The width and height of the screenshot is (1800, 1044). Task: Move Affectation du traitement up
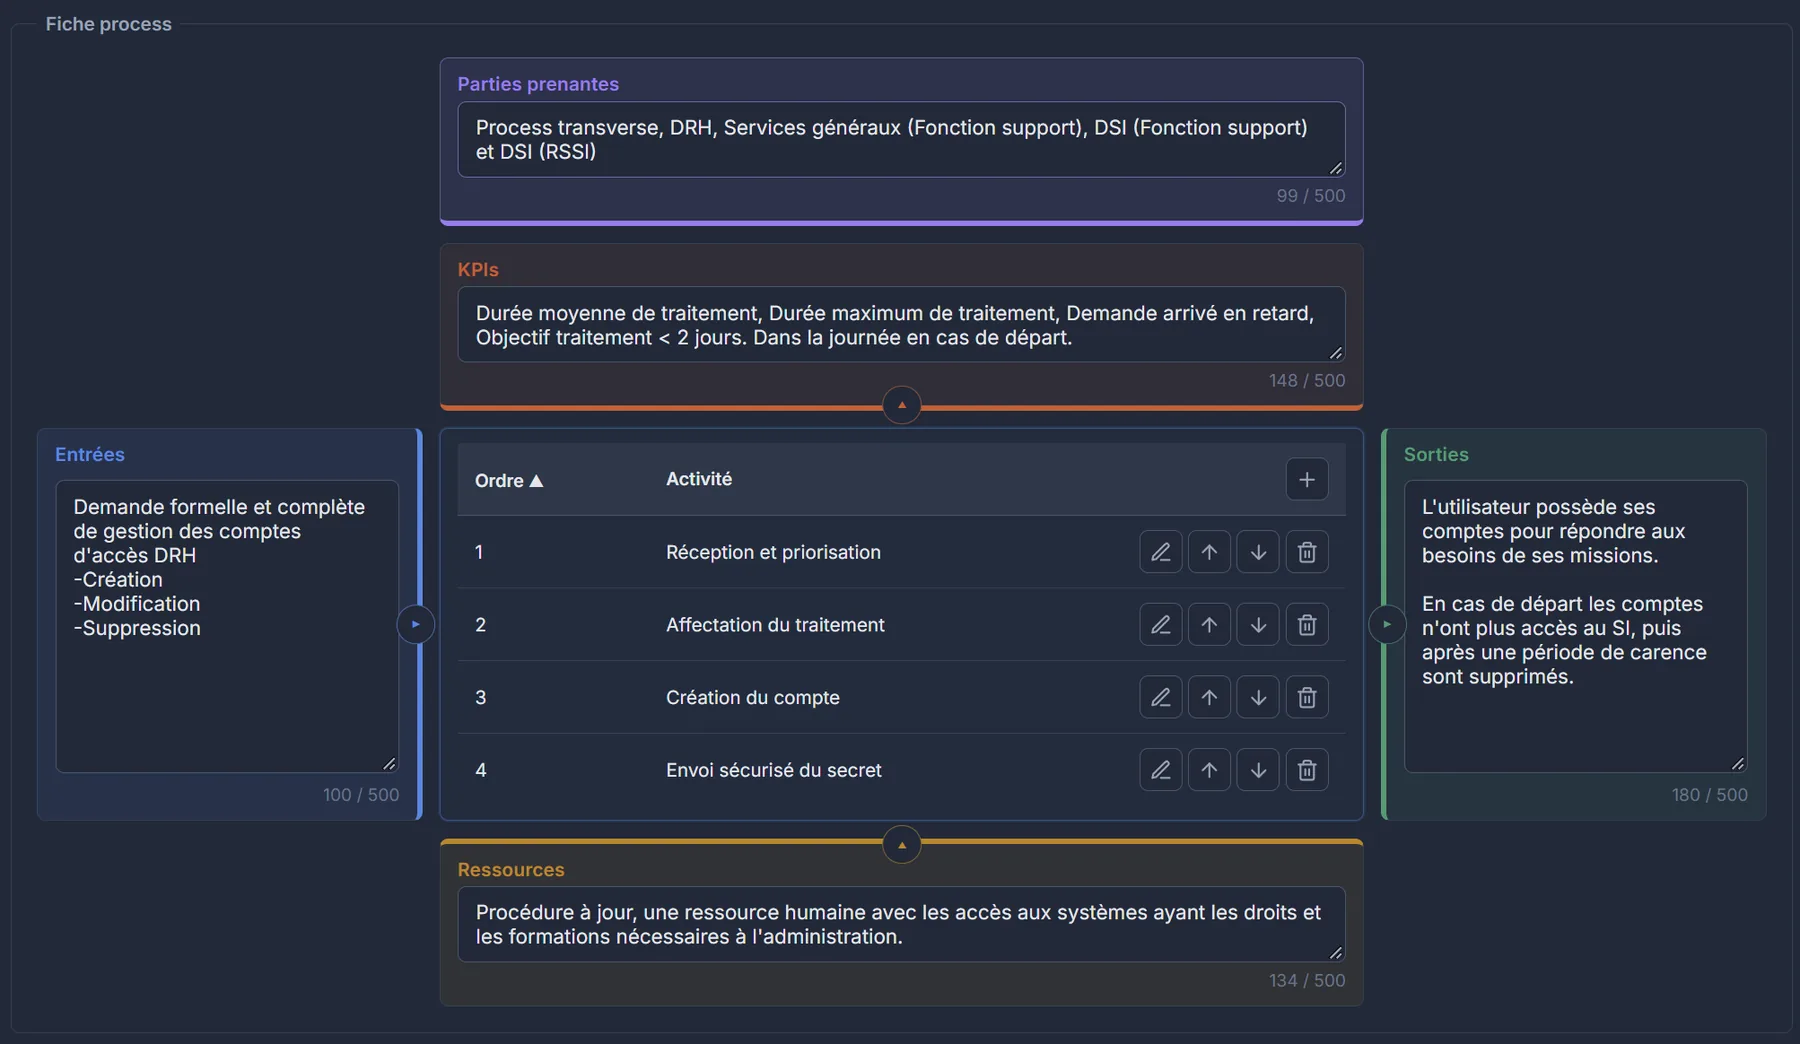coord(1209,625)
